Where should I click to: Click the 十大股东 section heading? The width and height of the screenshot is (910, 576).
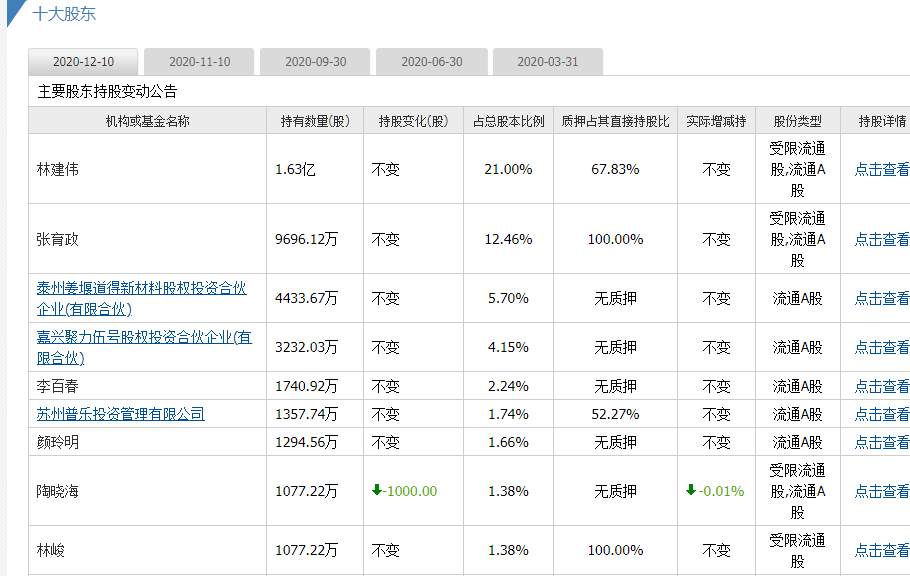(64, 14)
